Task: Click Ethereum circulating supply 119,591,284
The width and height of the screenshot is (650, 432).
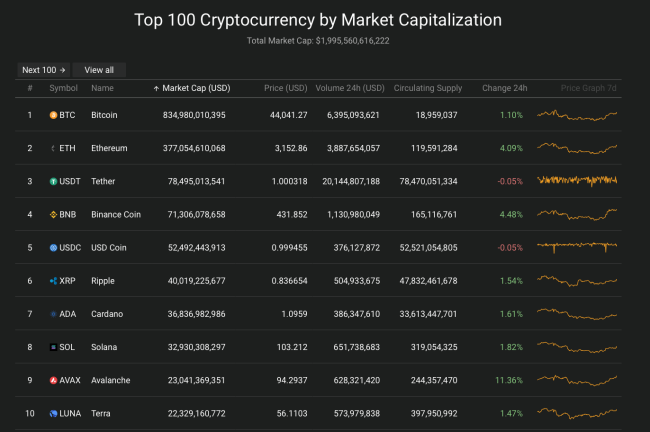Action: coord(434,148)
